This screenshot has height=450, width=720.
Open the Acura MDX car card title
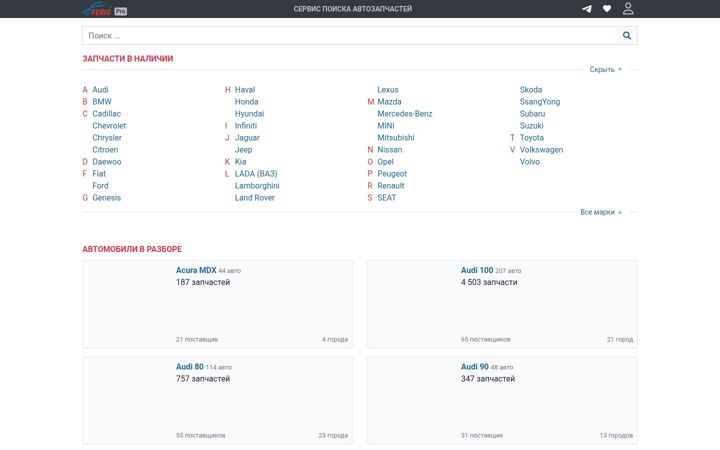tap(196, 270)
